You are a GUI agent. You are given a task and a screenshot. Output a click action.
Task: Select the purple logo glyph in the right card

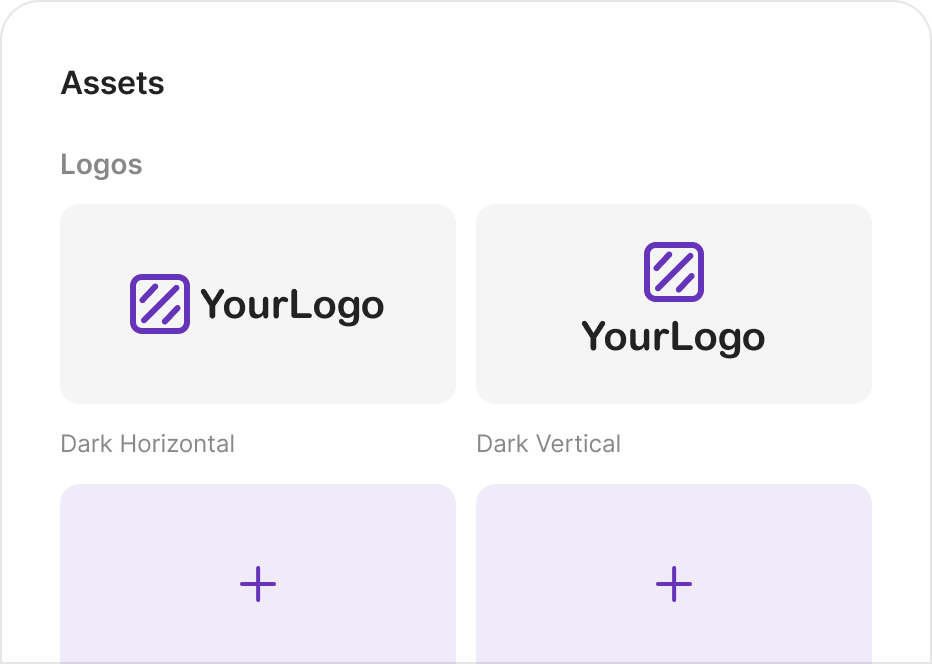[x=673, y=269]
